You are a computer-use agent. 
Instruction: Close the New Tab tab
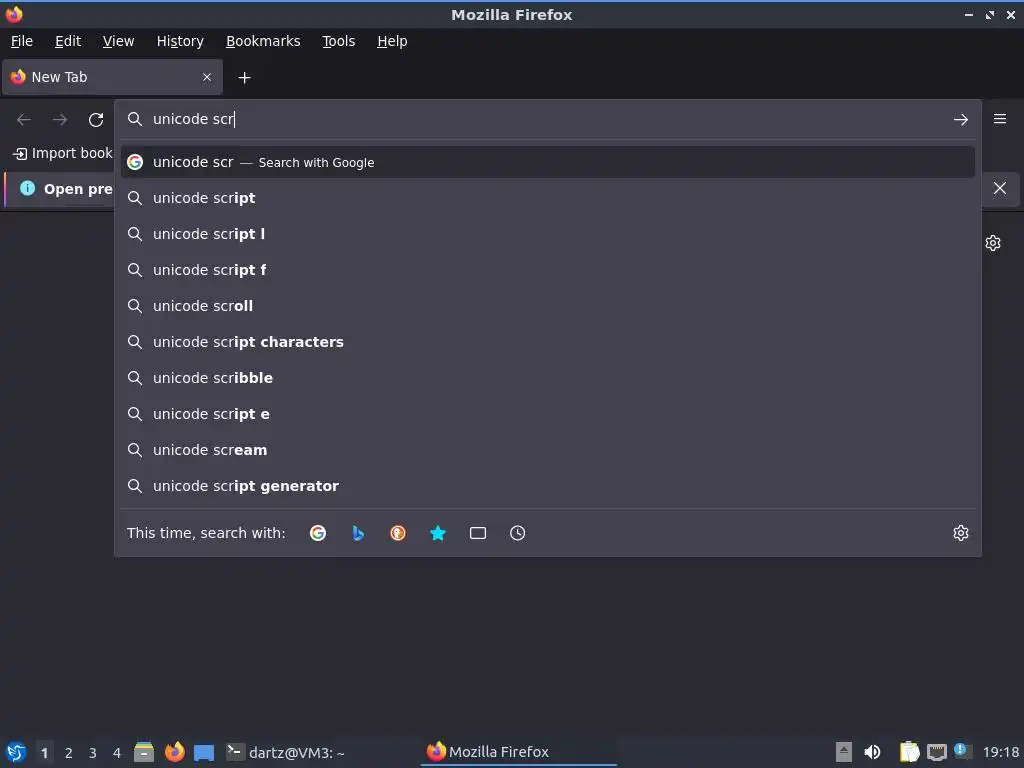pyautogui.click(x=207, y=77)
